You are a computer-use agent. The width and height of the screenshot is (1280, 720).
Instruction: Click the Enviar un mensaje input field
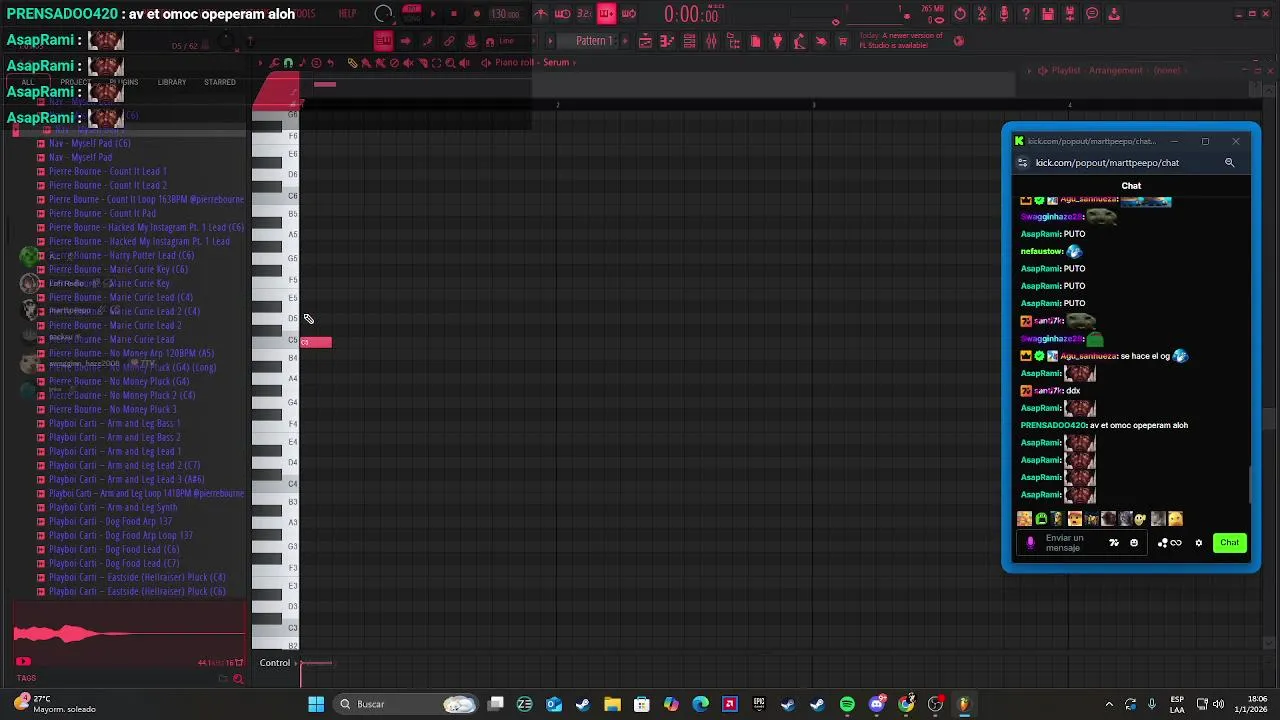point(1081,542)
